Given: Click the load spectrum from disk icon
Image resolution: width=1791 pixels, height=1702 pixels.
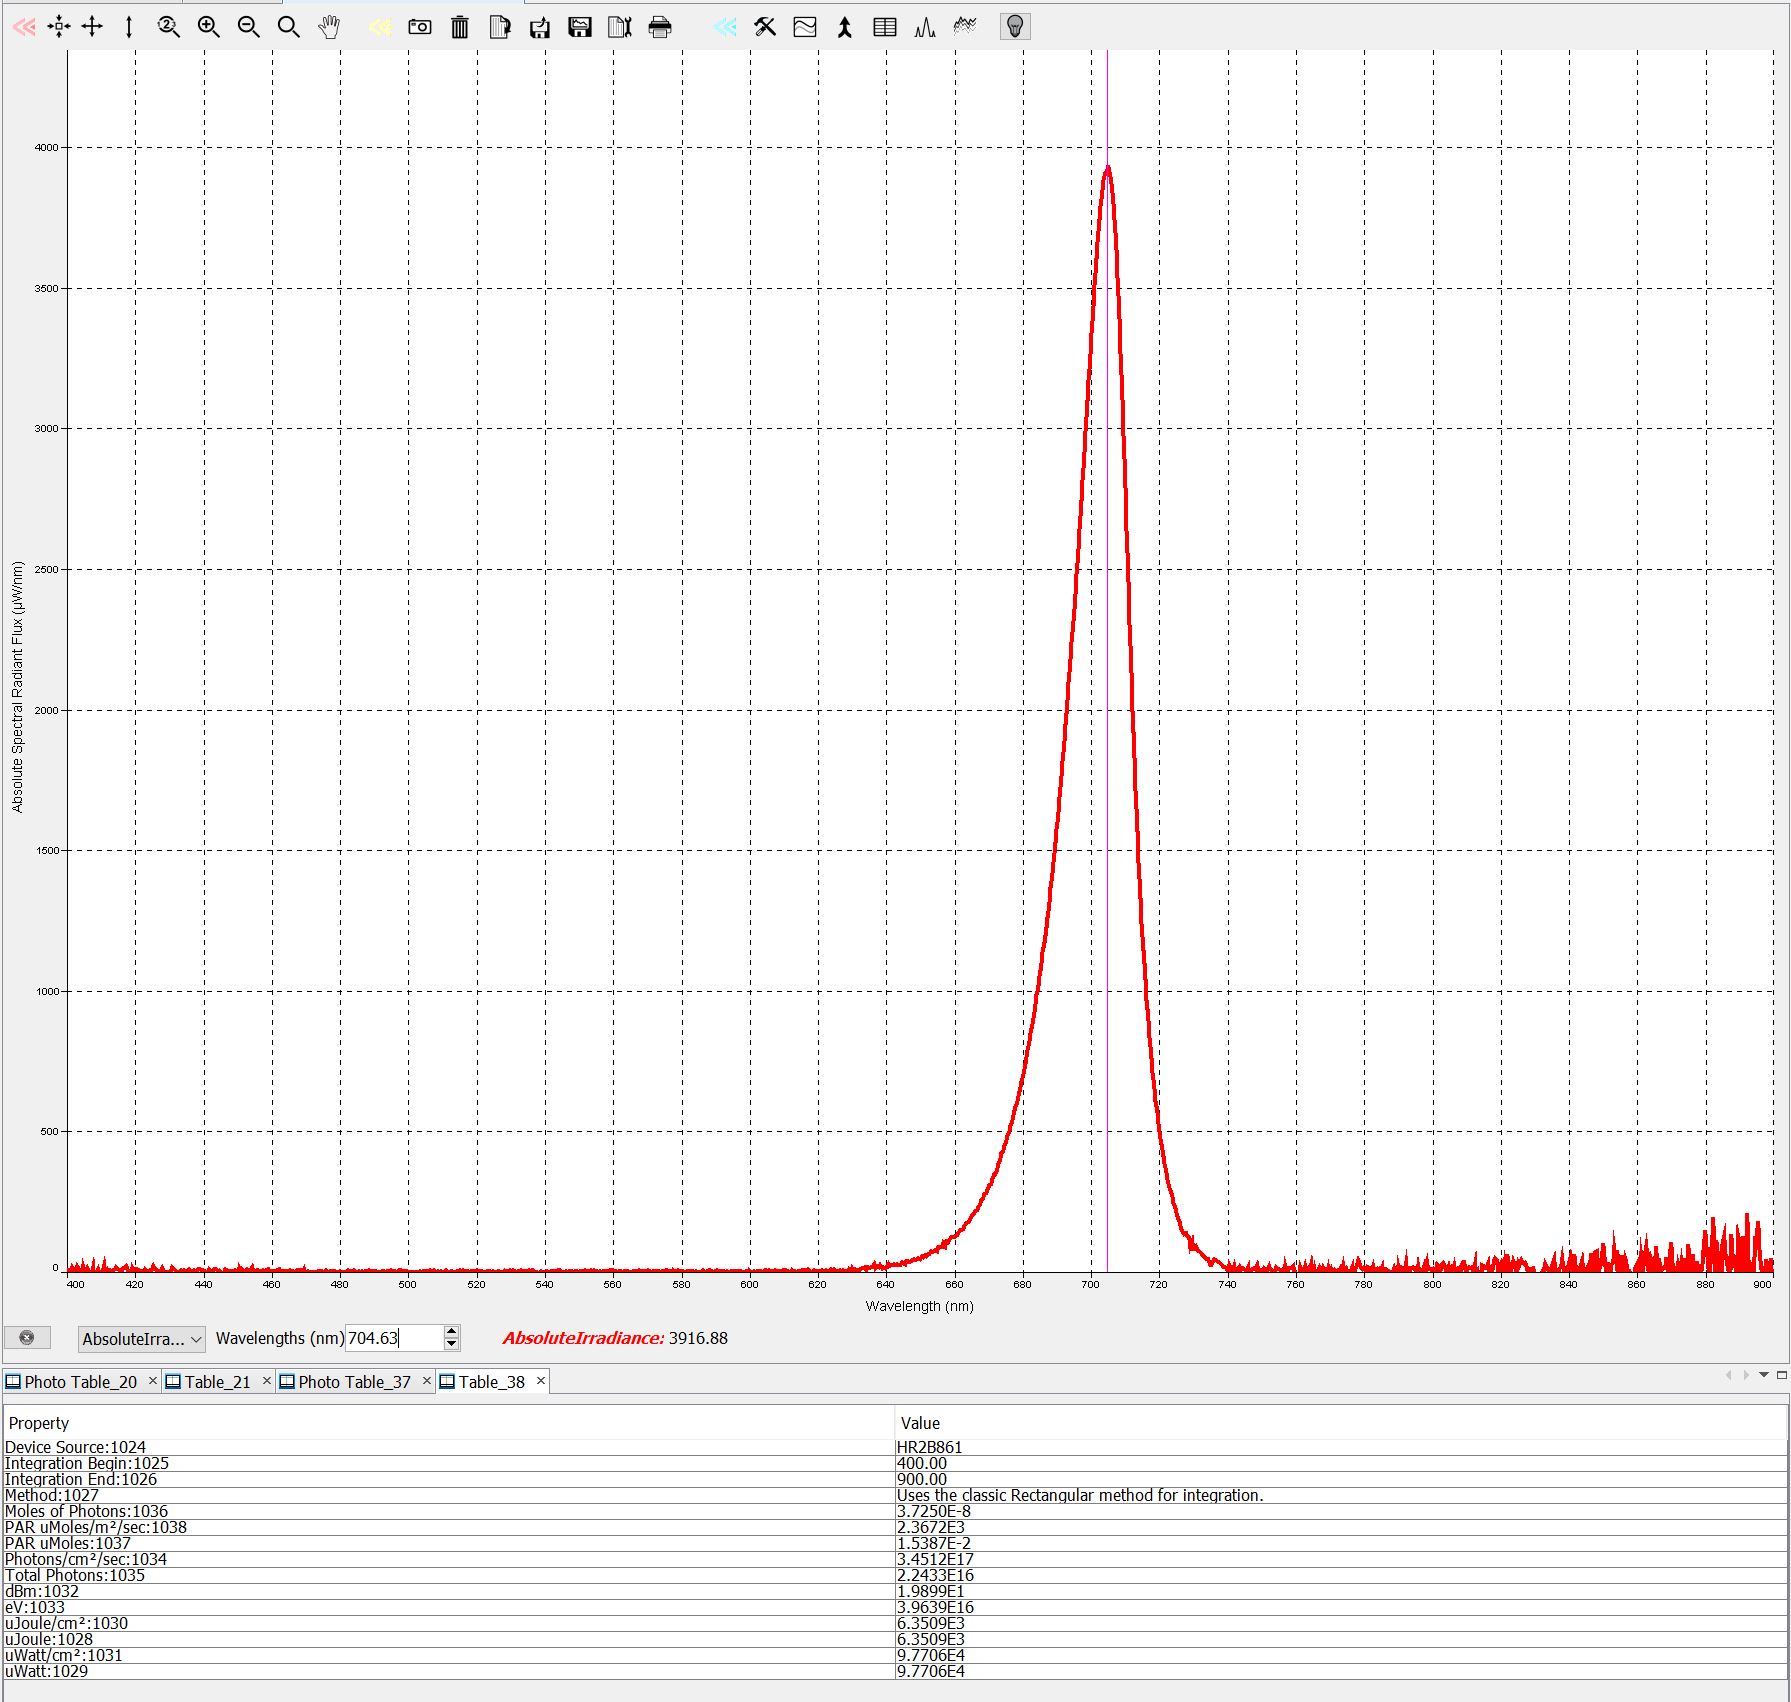Looking at the screenshot, I should point(540,27).
